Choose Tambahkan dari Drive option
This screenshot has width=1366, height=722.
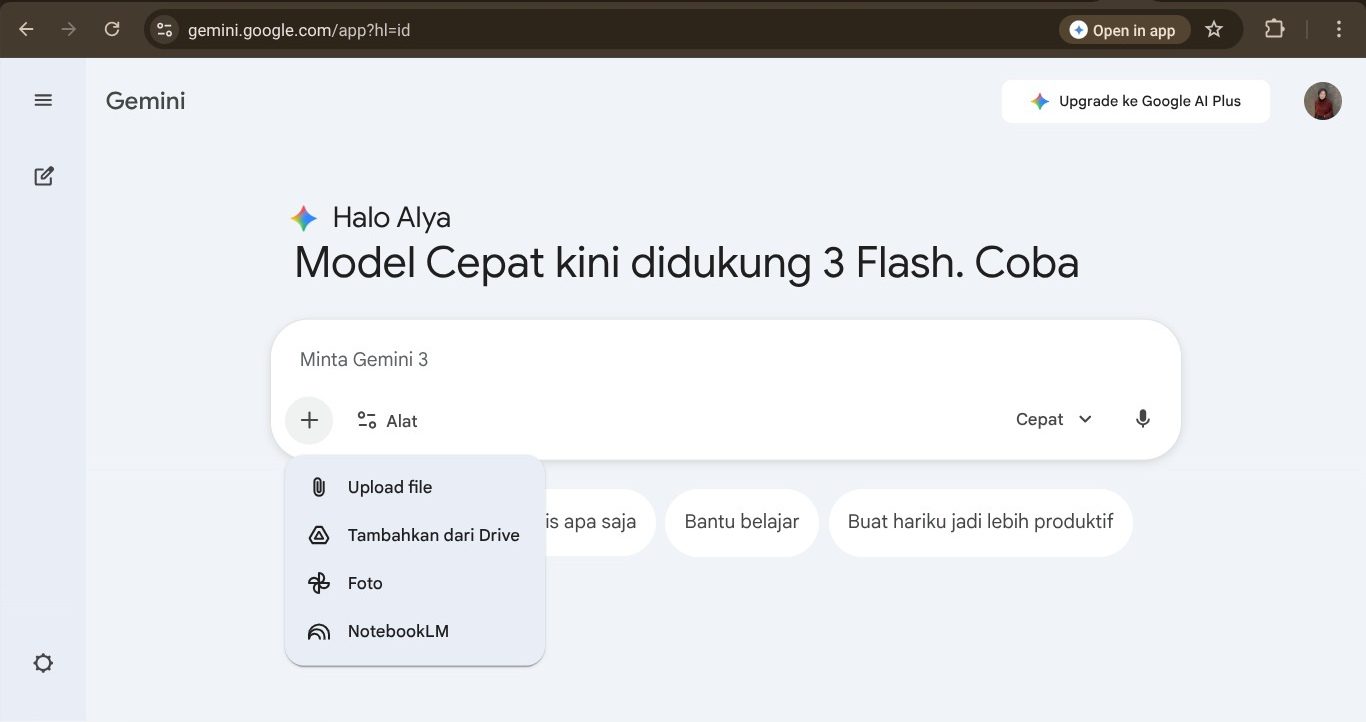(x=433, y=535)
